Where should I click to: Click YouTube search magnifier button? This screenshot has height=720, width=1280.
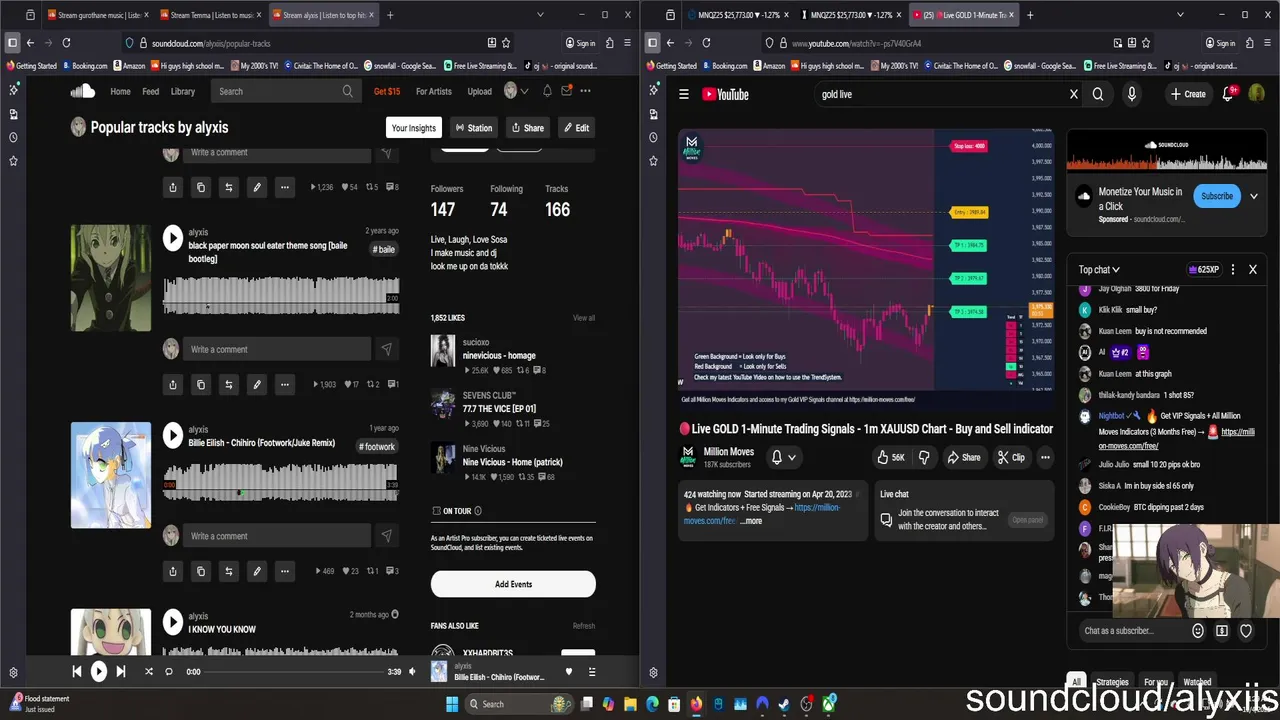click(x=1098, y=94)
